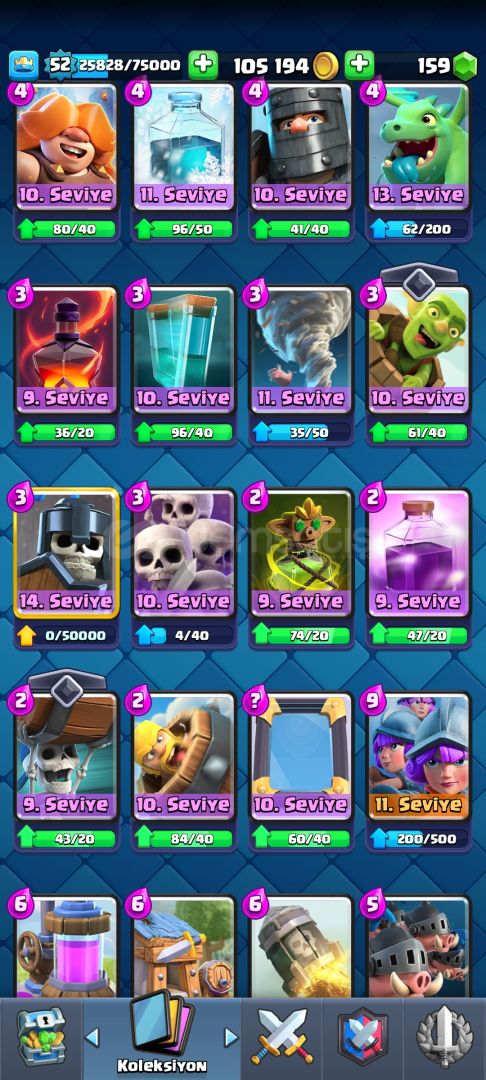Add gold with green plus button
This screenshot has height=1080, width=486.
pos(203,65)
